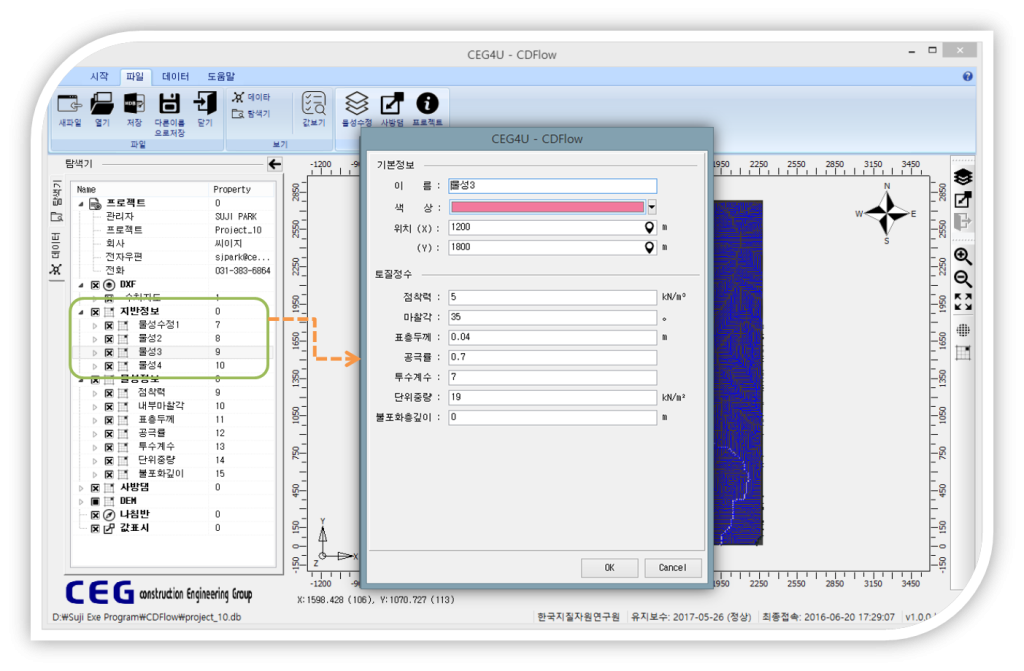Expand the 물성4 tree node
Image resolution: width=1024 pixels, height=671 pixels.
click(95, 366)
